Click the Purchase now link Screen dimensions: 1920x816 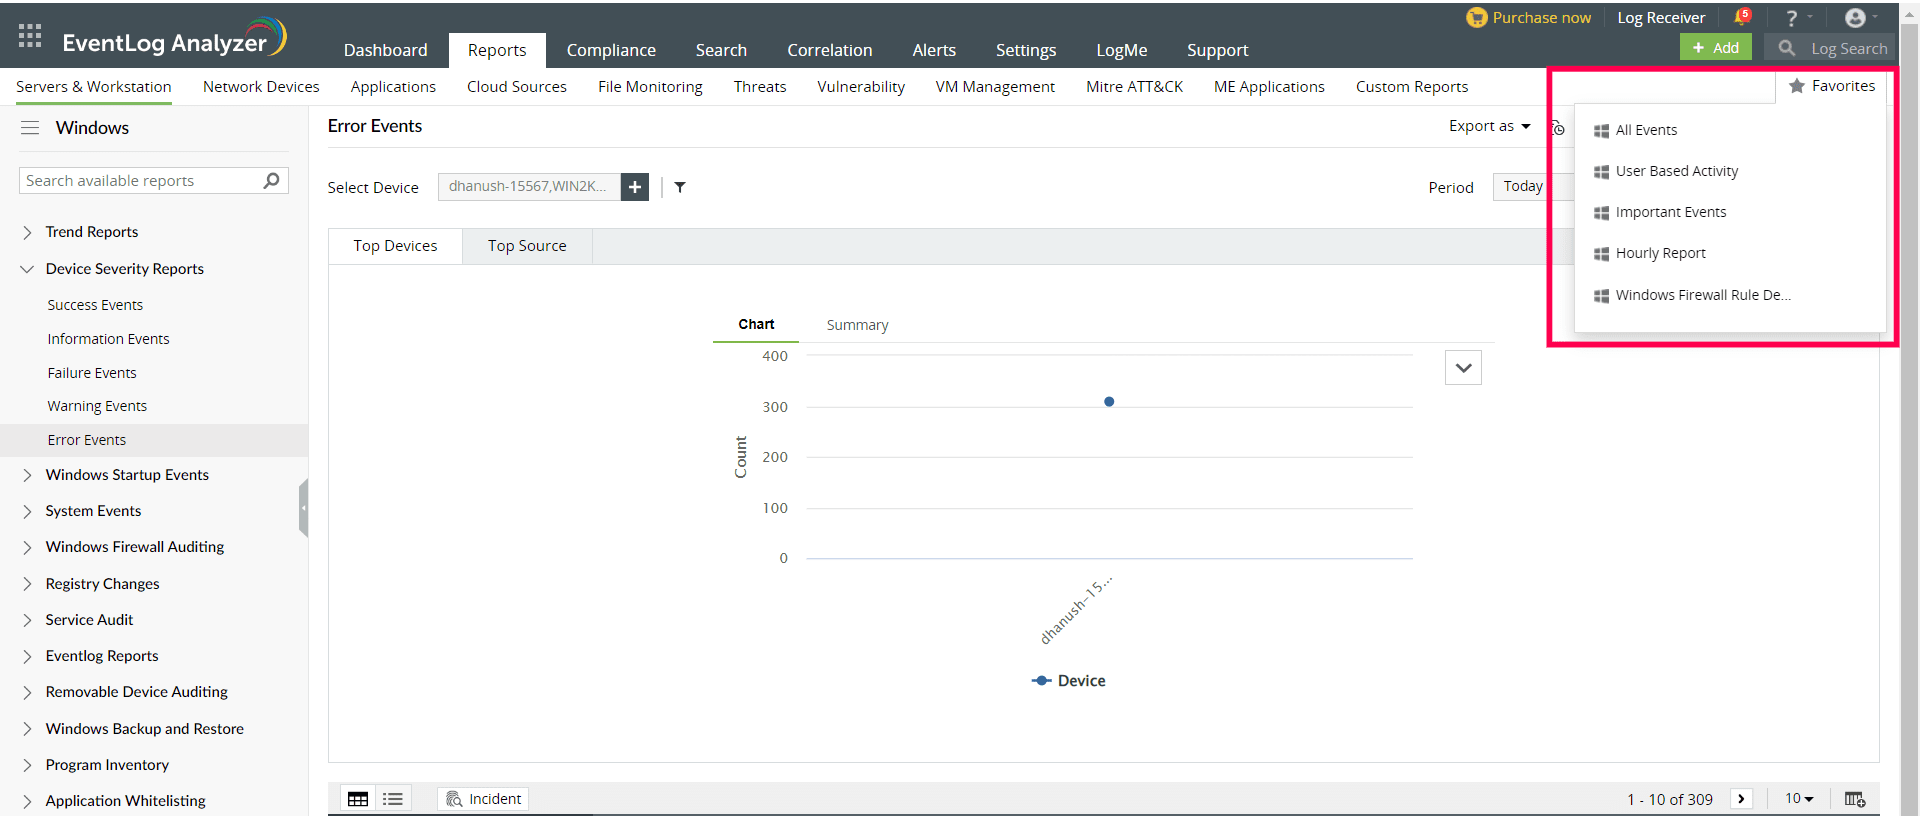pos(1541,18)
